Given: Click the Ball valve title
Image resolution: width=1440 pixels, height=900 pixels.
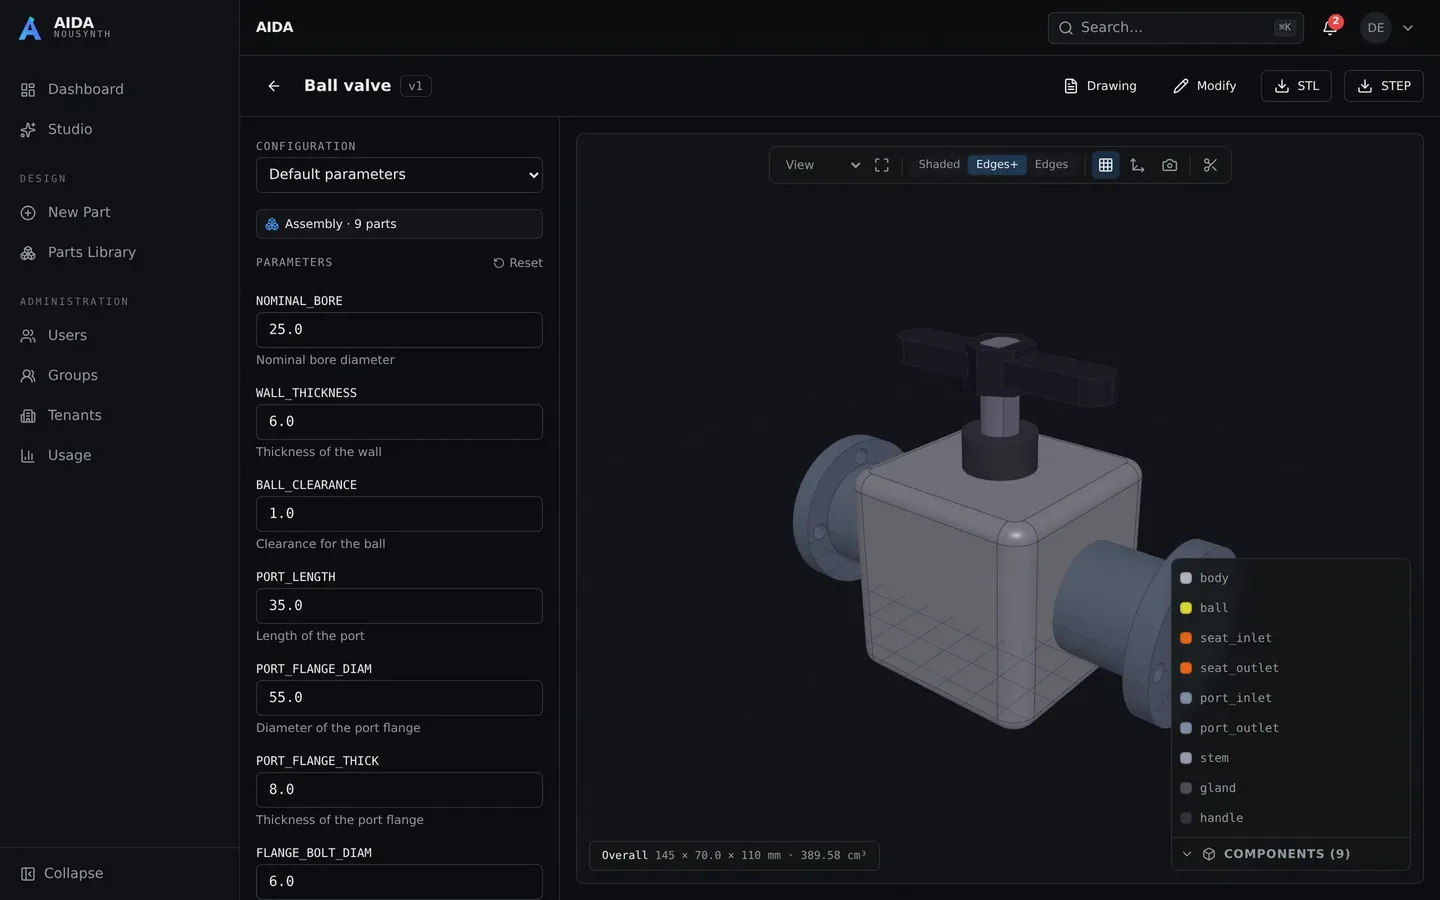Looking at the screenshot, I should point(347,86).
